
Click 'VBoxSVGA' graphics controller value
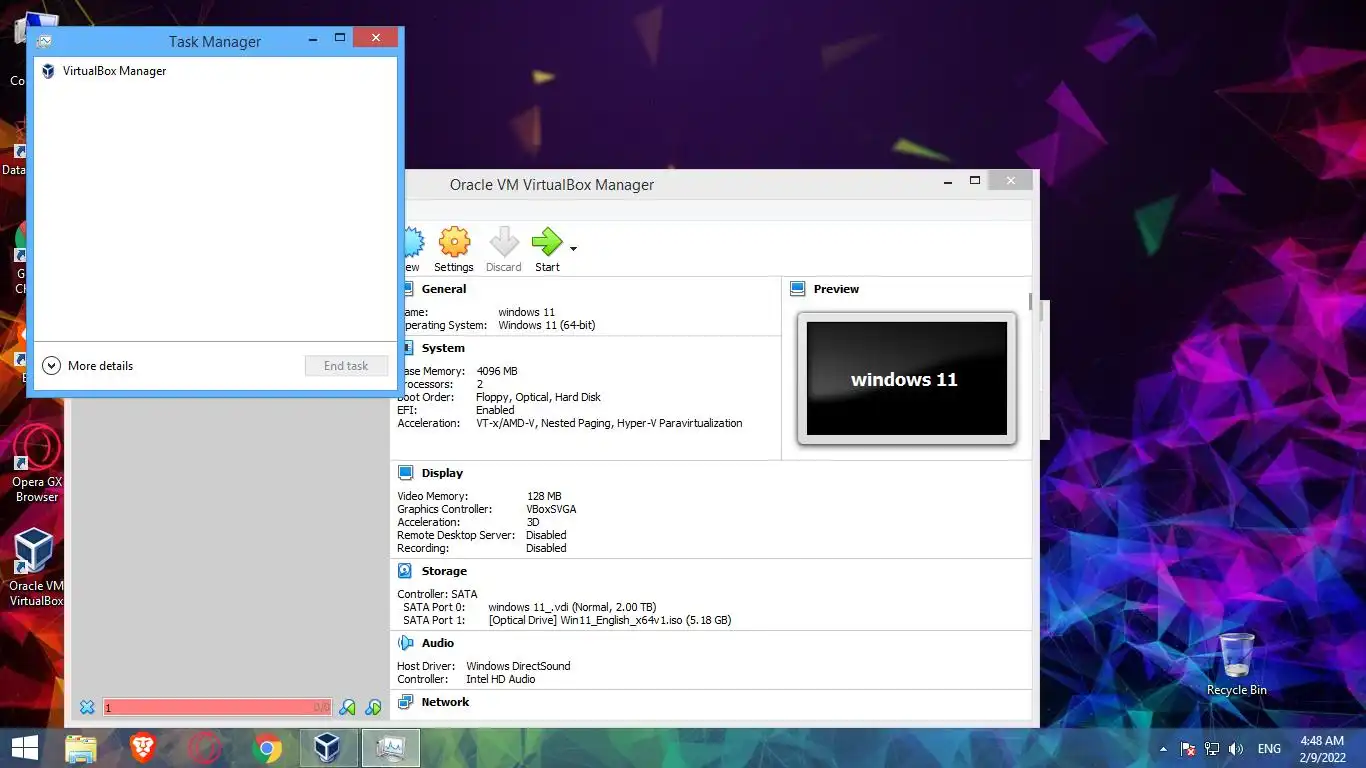551,509
